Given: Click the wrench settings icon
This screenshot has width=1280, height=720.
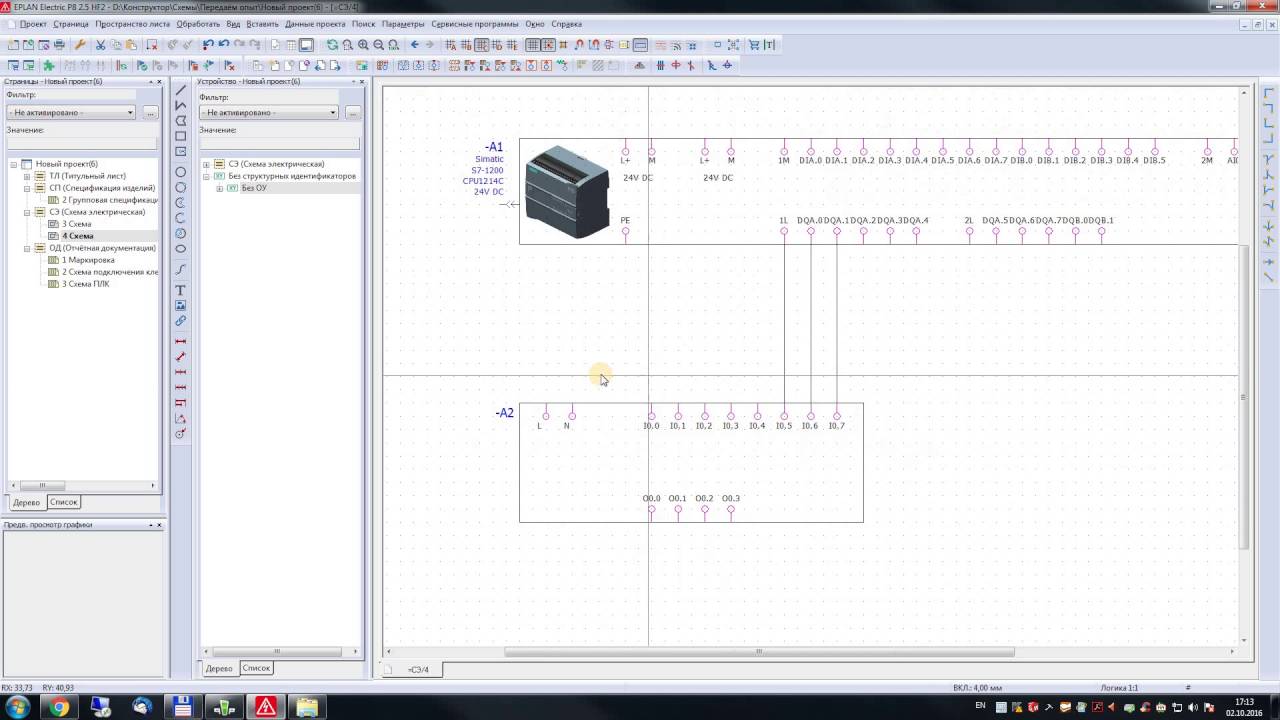Looking at the screenshot, I should [80, 45].
